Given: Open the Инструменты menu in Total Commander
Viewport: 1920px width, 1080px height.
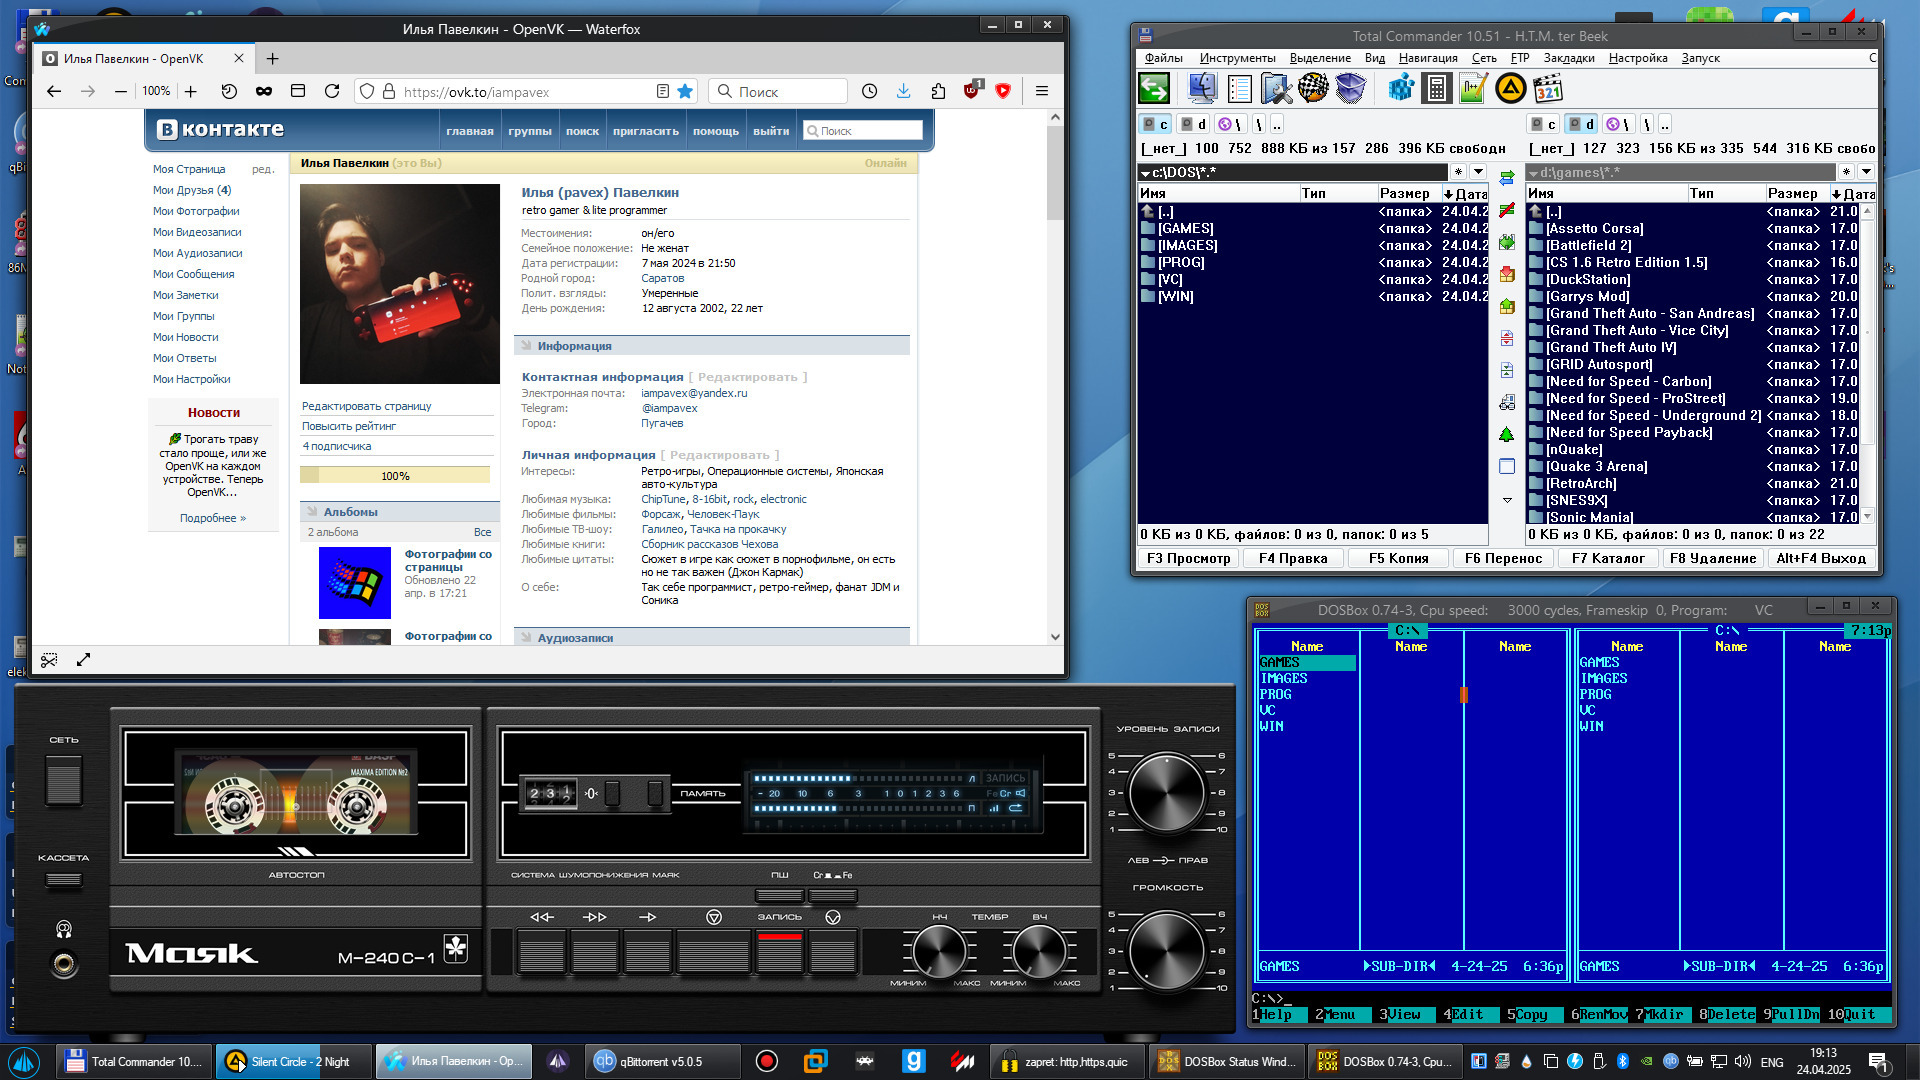Looking at the screenshot, I should [x=1237, y=58].
